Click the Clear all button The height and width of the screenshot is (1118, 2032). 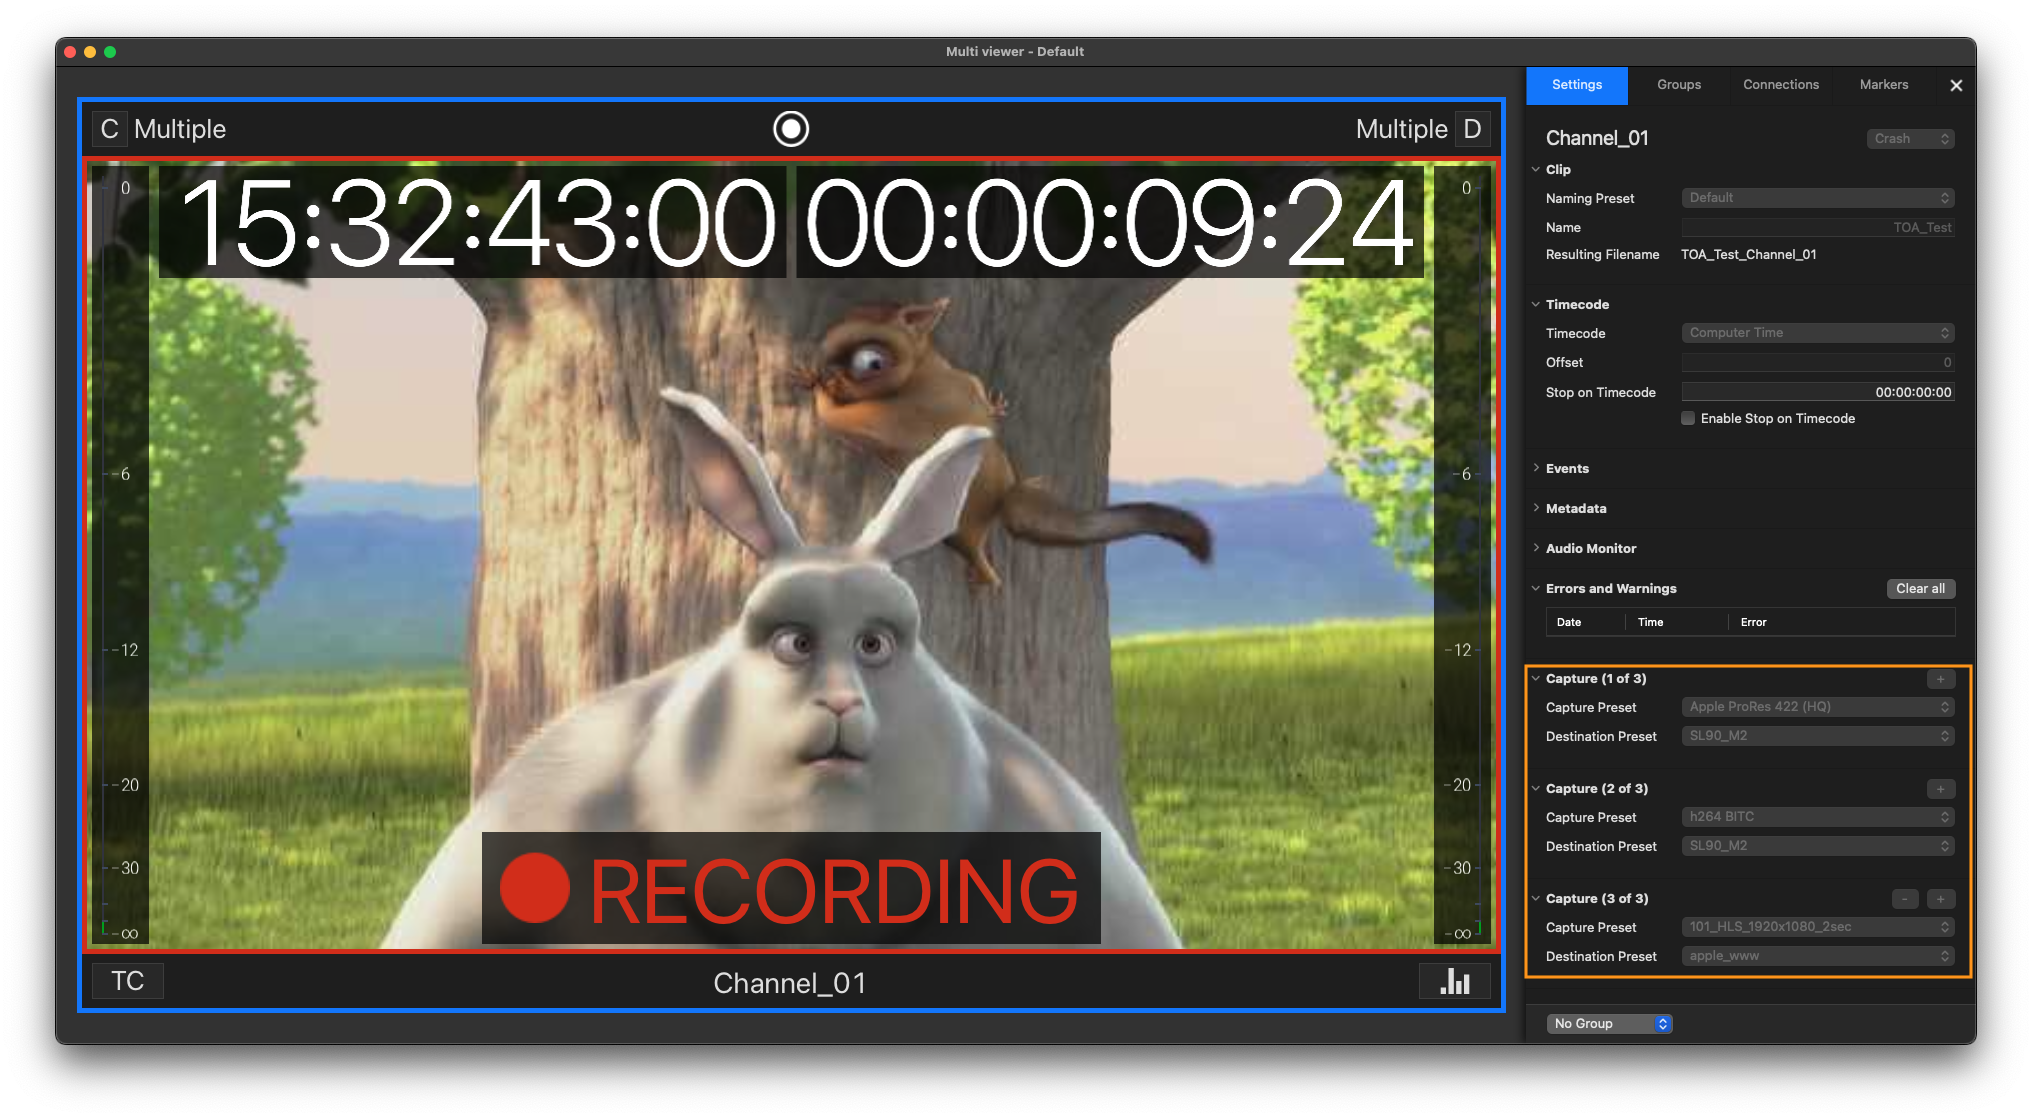(1920, 589)
